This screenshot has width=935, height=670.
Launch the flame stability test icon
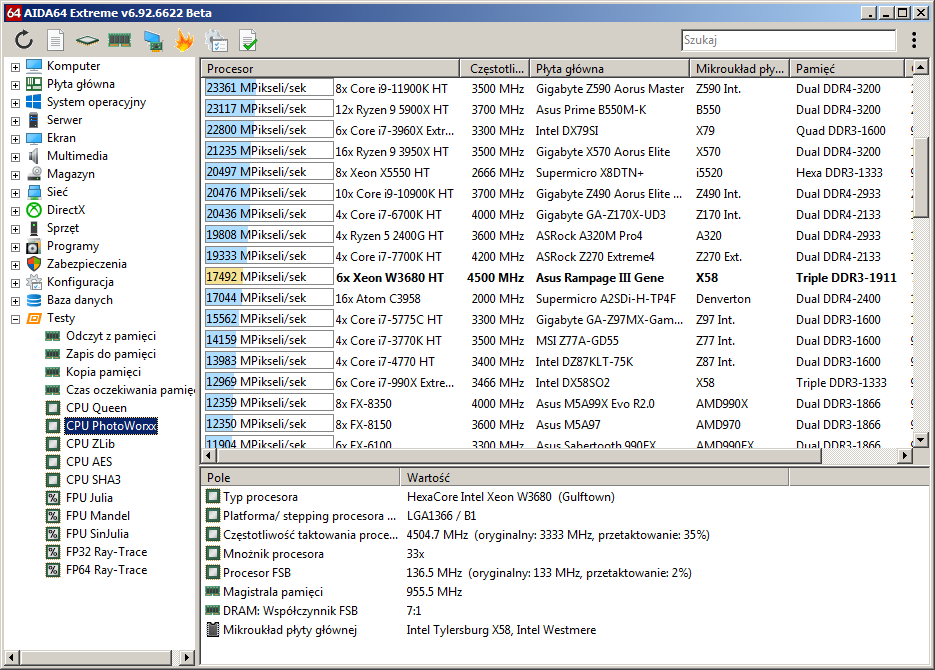[x=185, y=40]
